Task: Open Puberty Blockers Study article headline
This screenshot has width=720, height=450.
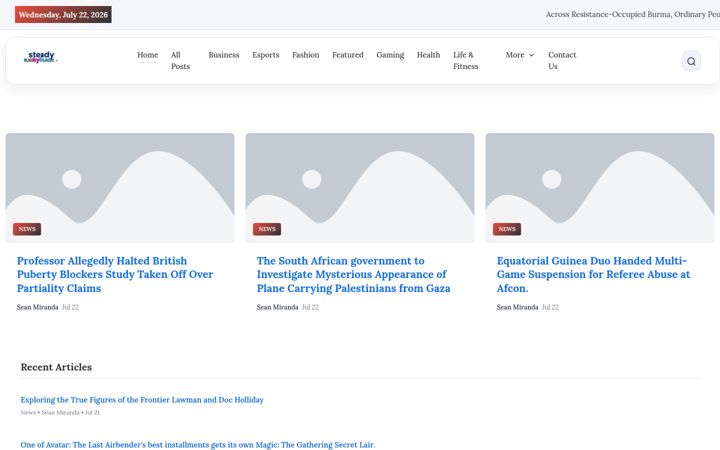Action: pyautogui.click(x=115, y=275)
